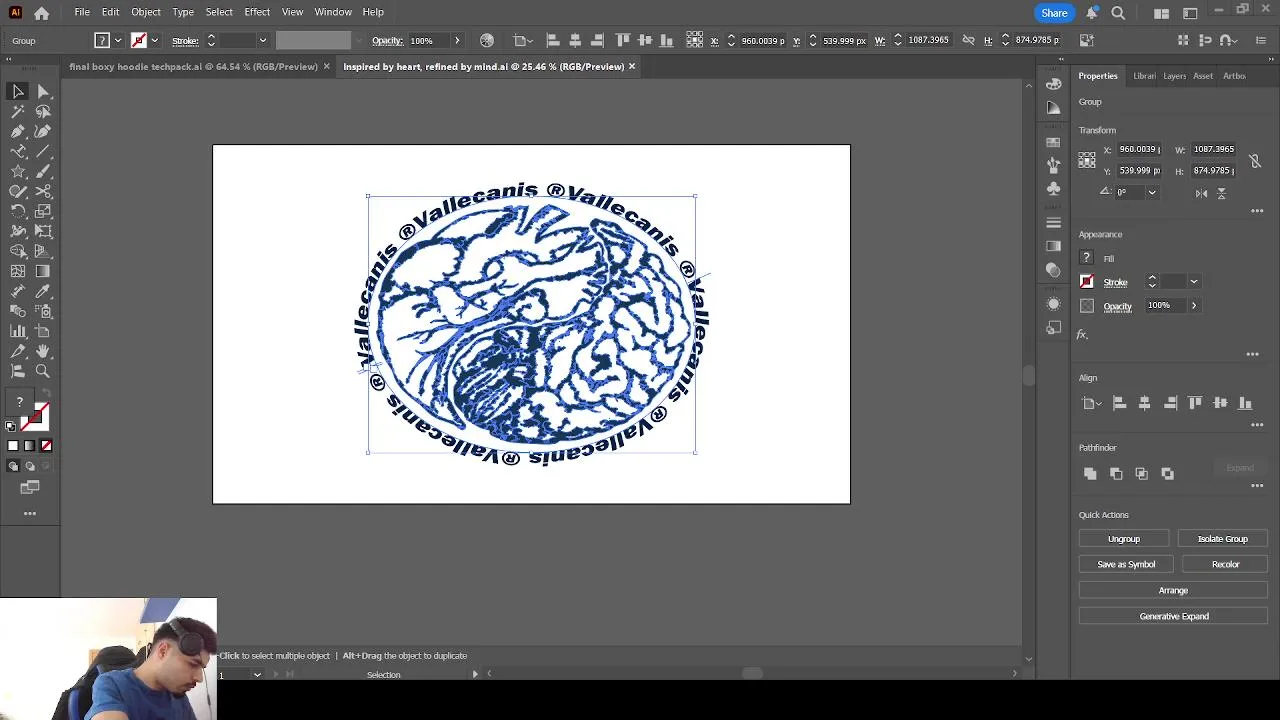
Task: Select the Mesh tool
Action: [18, 271]
